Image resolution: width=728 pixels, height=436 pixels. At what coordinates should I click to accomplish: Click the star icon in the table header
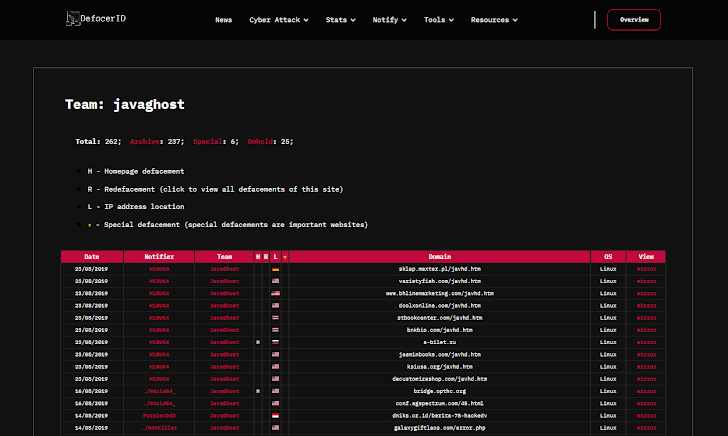[285, 257]
